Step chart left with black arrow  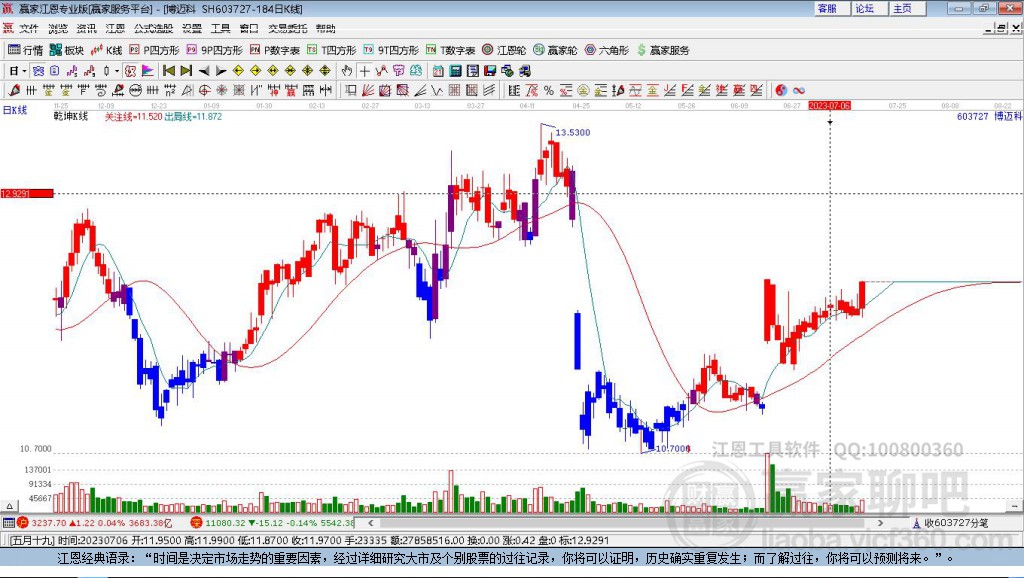coord(203,71)
